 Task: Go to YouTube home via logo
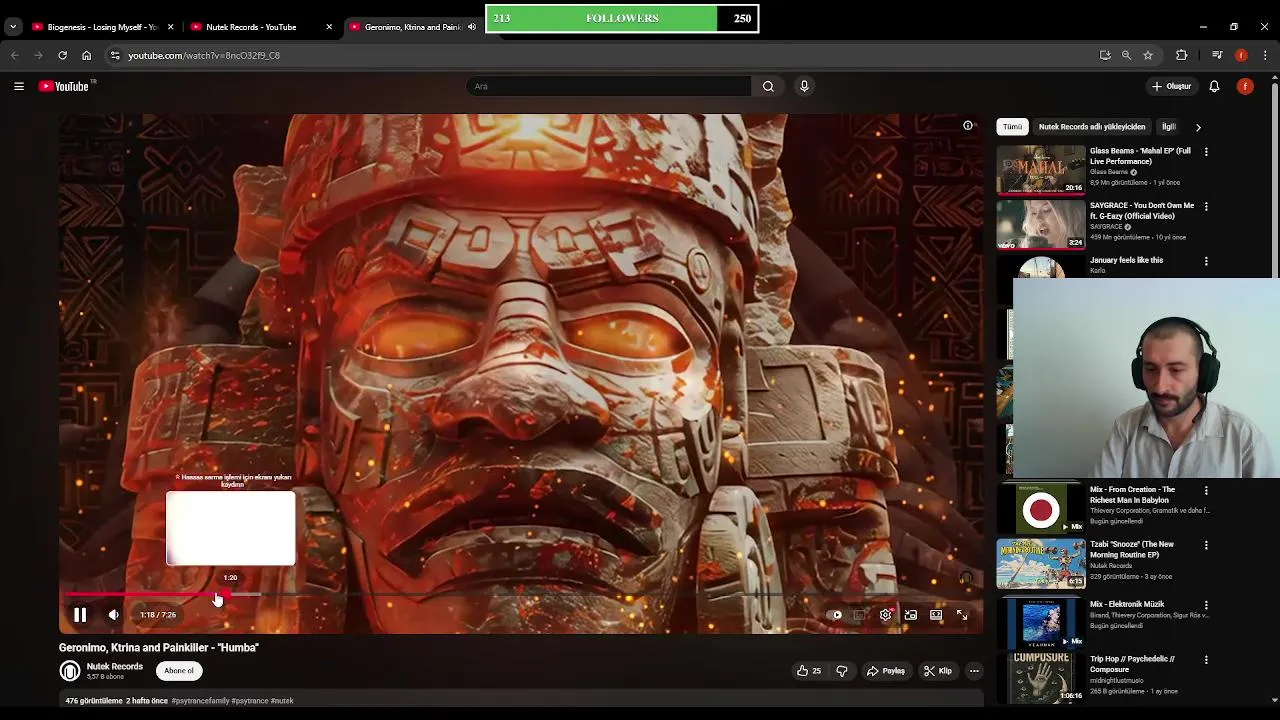[65, 86]
